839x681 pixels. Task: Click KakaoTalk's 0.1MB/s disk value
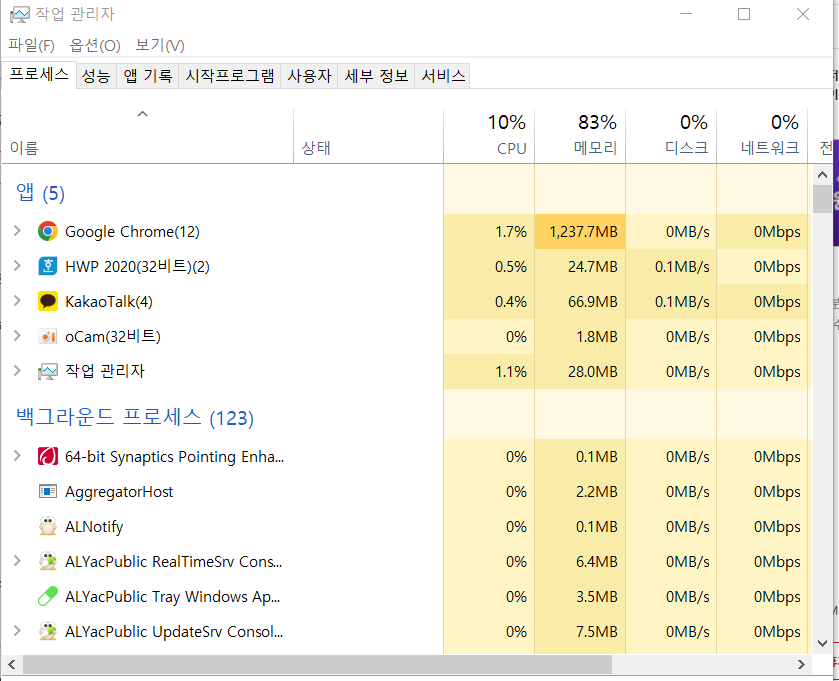682,302
